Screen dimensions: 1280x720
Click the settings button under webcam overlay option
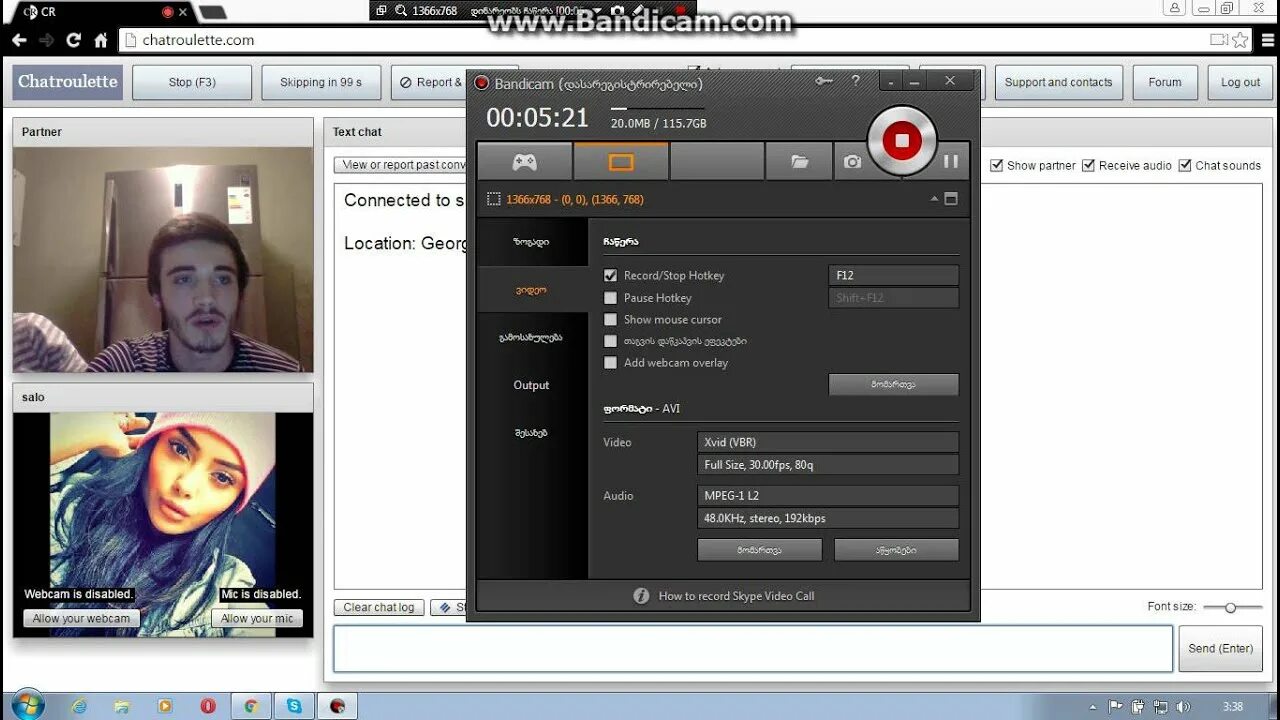(894, 384)
